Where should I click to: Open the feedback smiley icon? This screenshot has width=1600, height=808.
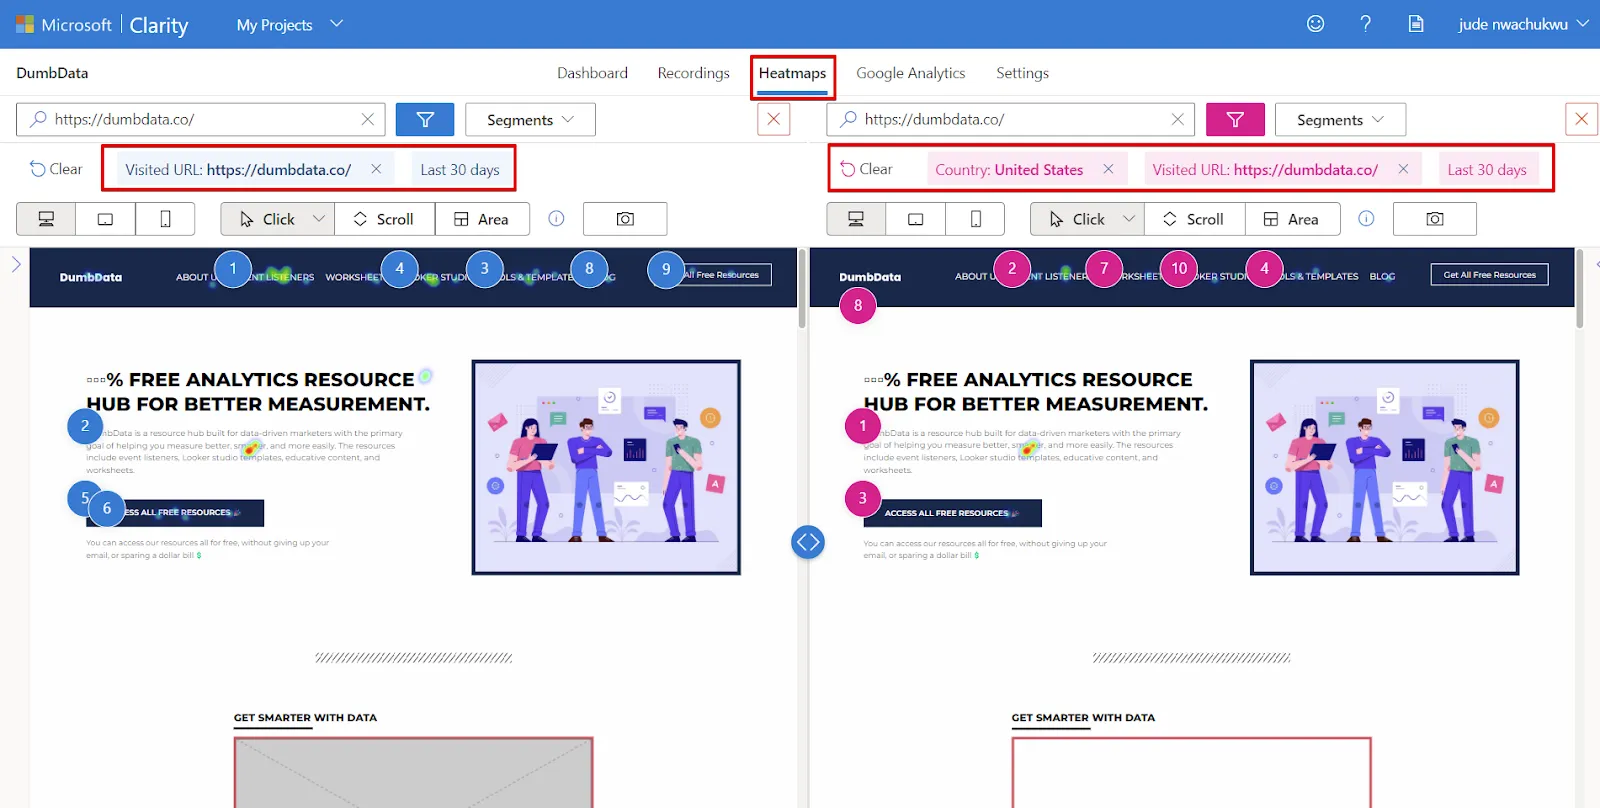pyautogui.click(x=1316, y=24)
